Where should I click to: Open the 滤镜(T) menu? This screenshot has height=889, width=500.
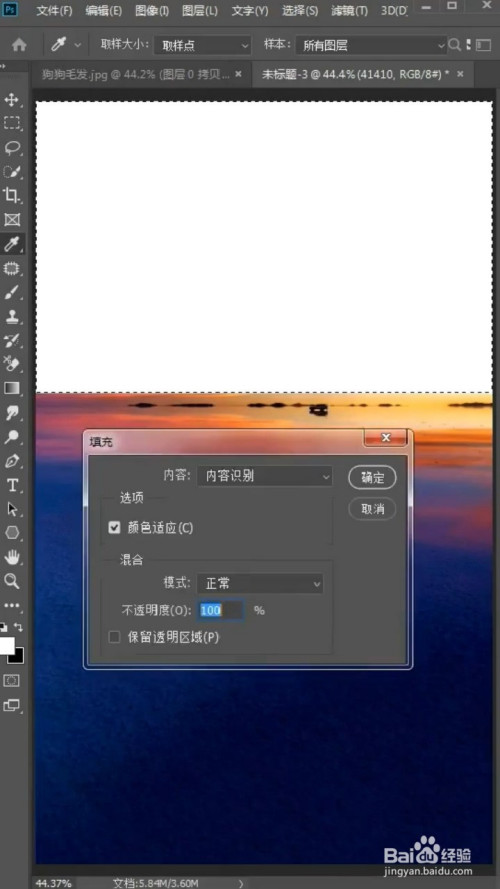click(349, 11)
